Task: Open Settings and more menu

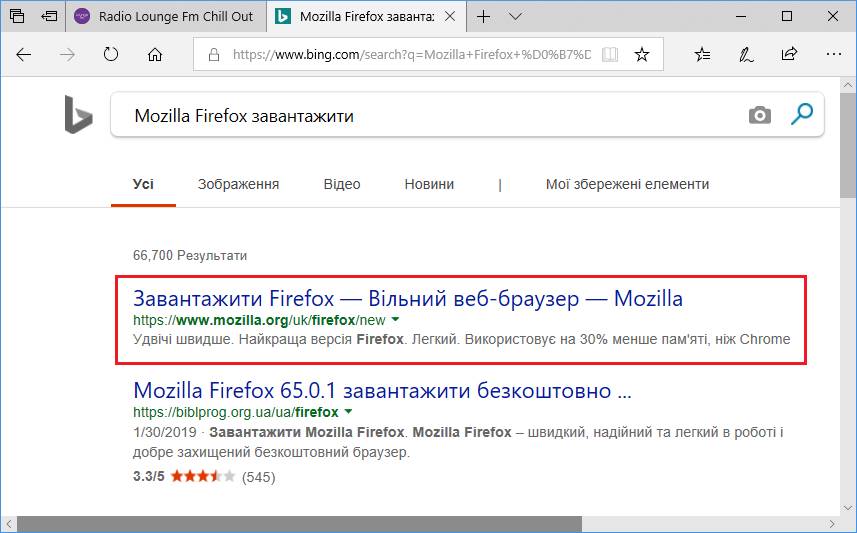Action: (x=833, y=54)
